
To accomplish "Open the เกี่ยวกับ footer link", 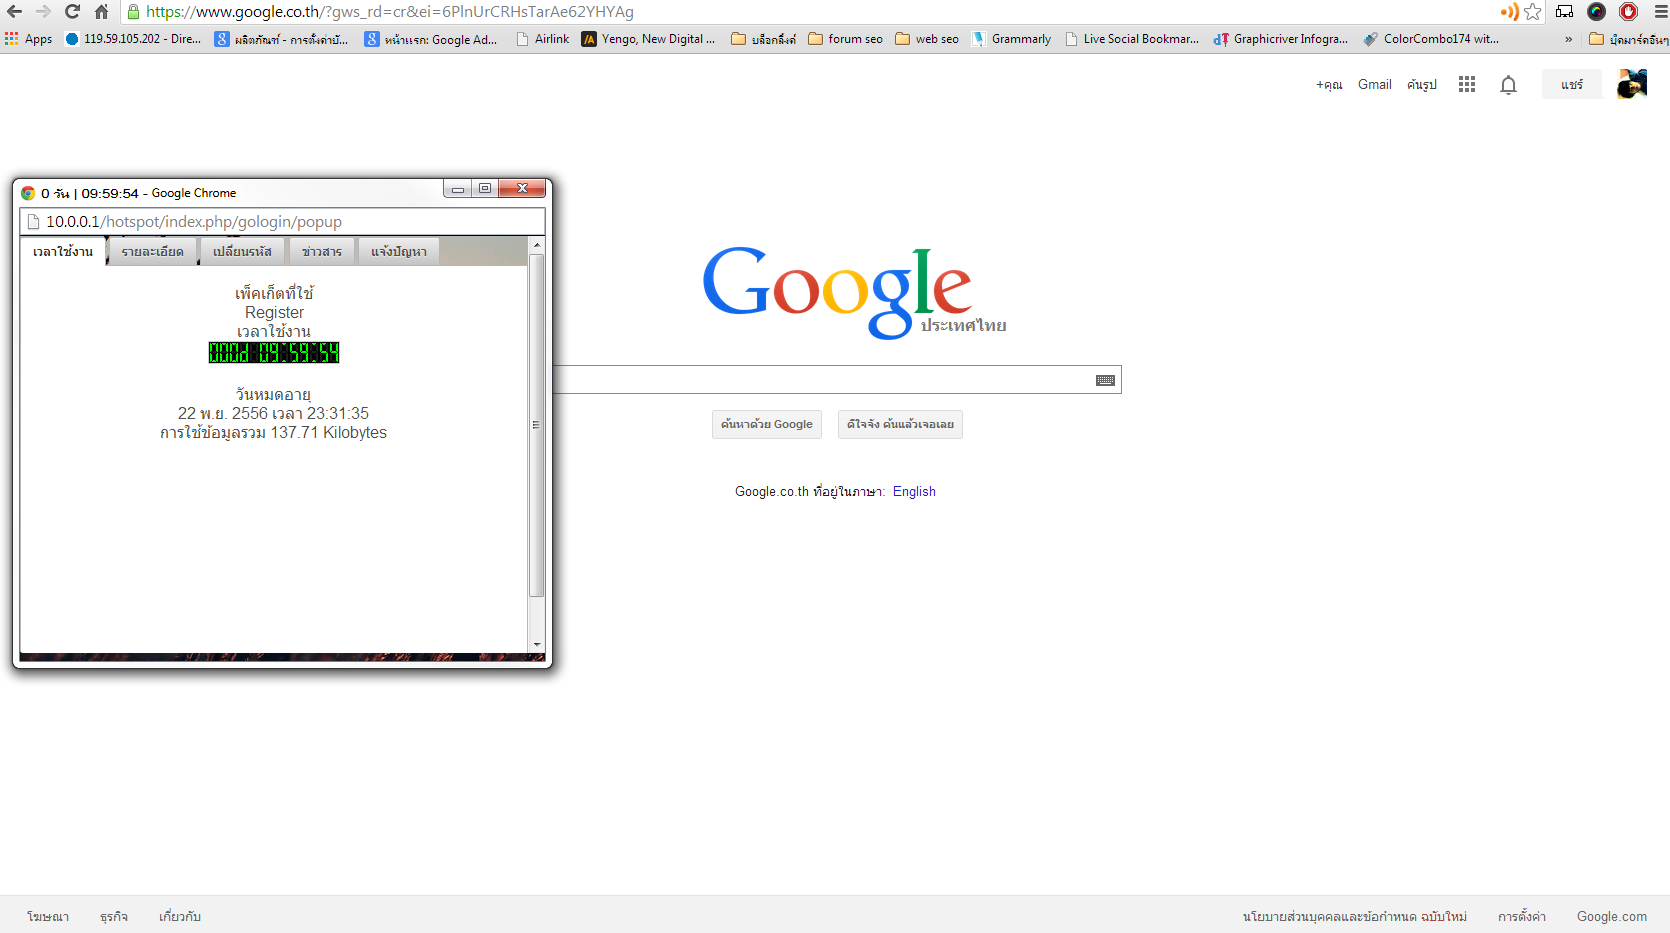I will point(180,916).
